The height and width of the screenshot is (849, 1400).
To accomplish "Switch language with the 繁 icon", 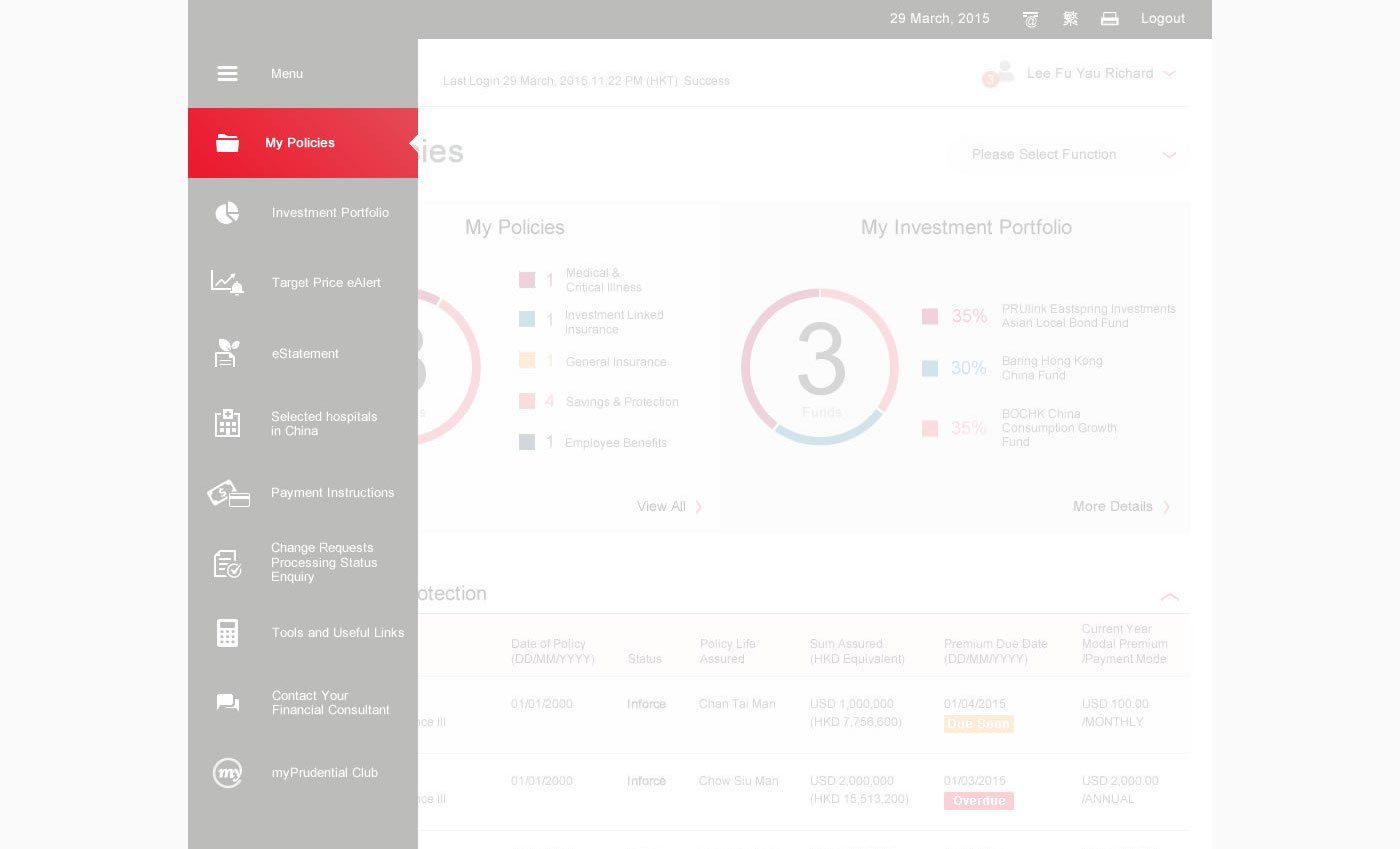I will pyautogui.click(x=1070, y=19).
